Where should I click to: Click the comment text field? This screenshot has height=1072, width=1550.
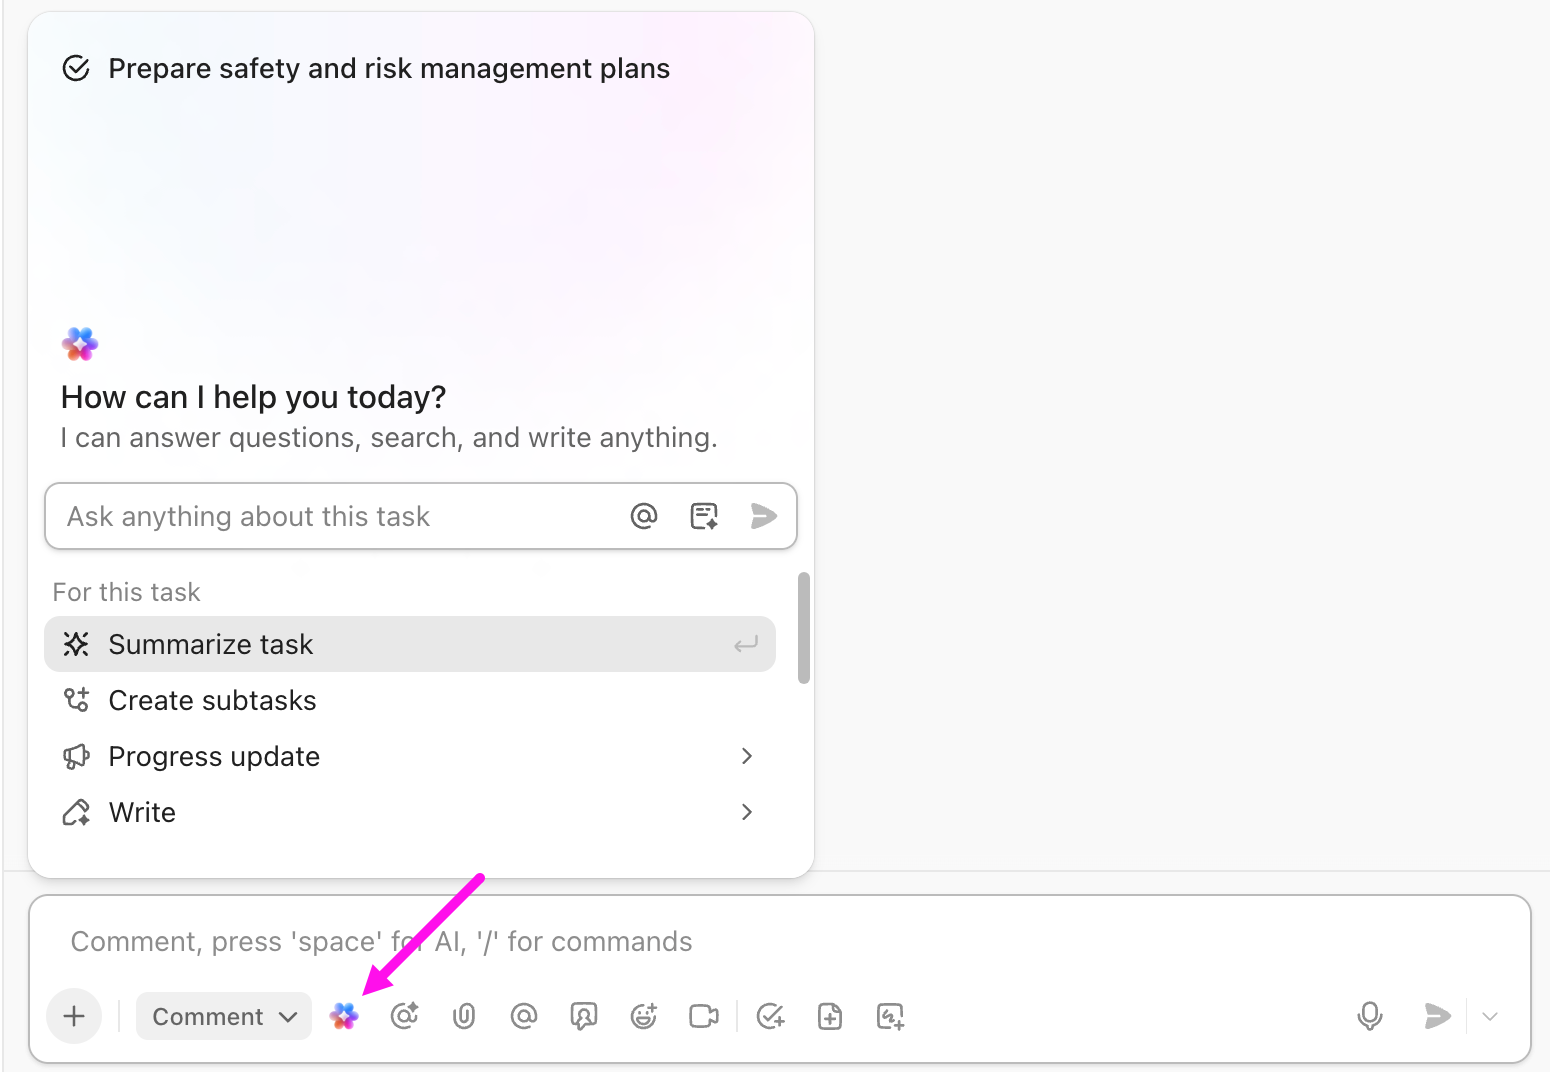pos(780,941)
